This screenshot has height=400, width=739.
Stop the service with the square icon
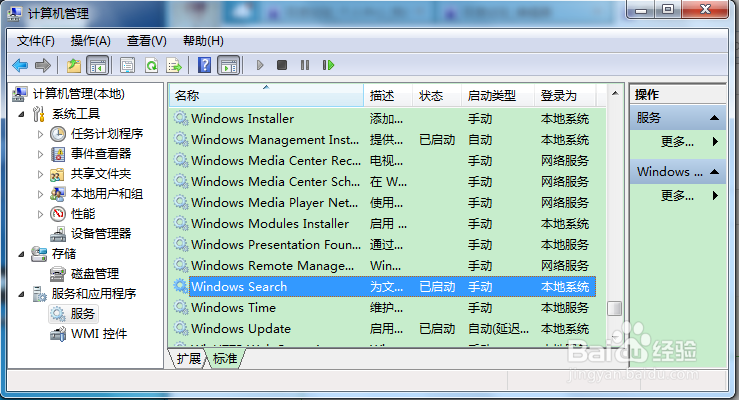pyautogui.click(x=282, y=65)
